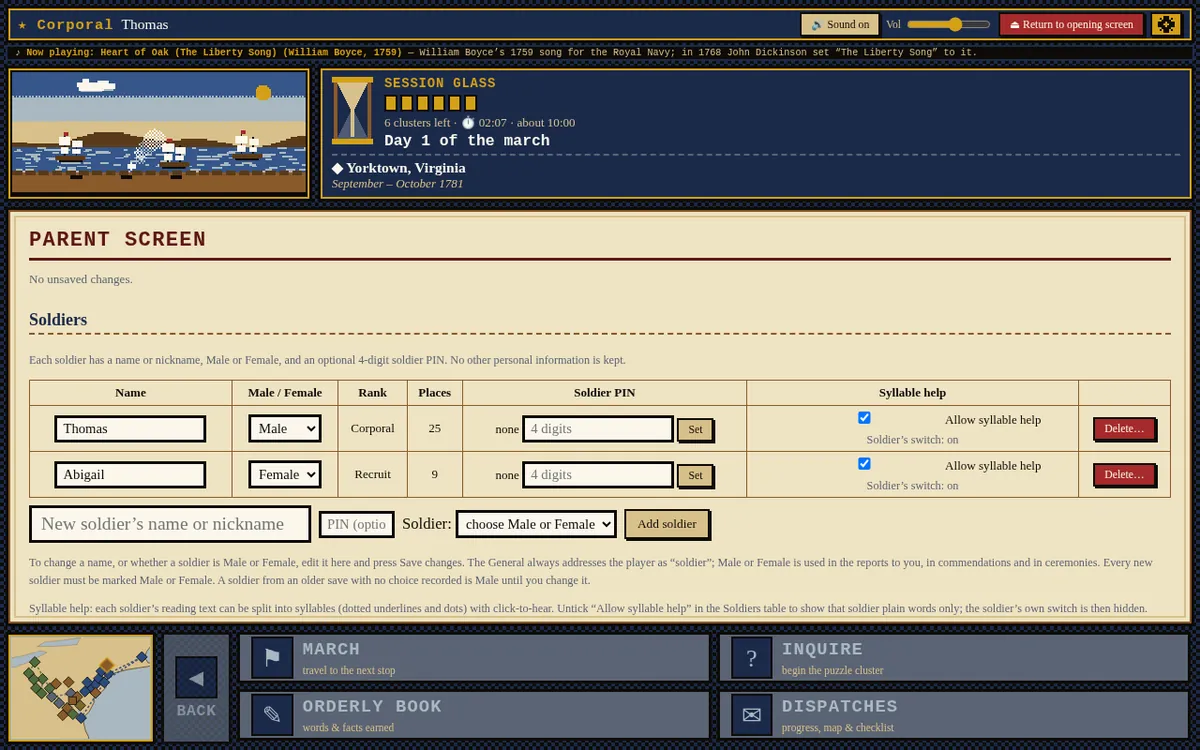Viewport: 1200px width, 750px height.
Task: Open the choose Male or Female dropdown
Action: [536, 524]
